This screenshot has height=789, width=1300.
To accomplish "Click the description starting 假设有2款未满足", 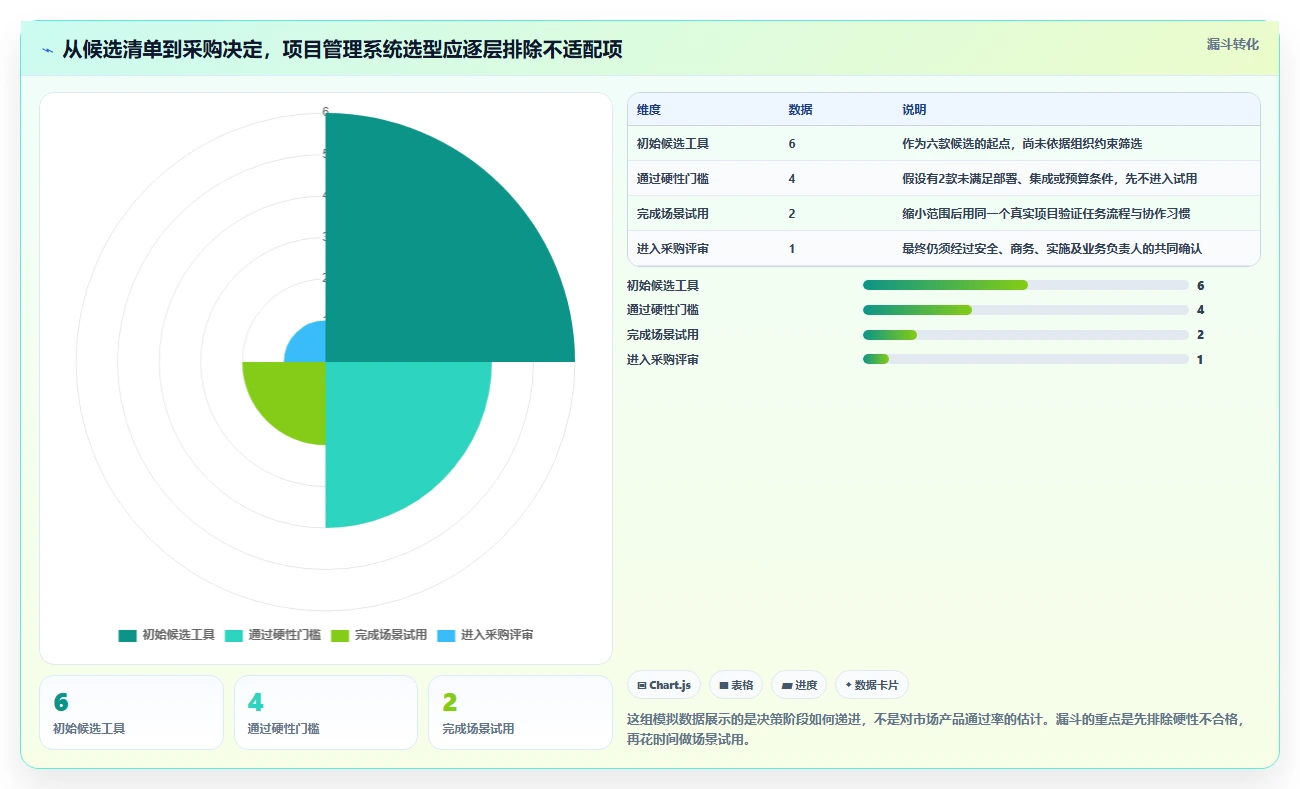I will (1049, 179).
